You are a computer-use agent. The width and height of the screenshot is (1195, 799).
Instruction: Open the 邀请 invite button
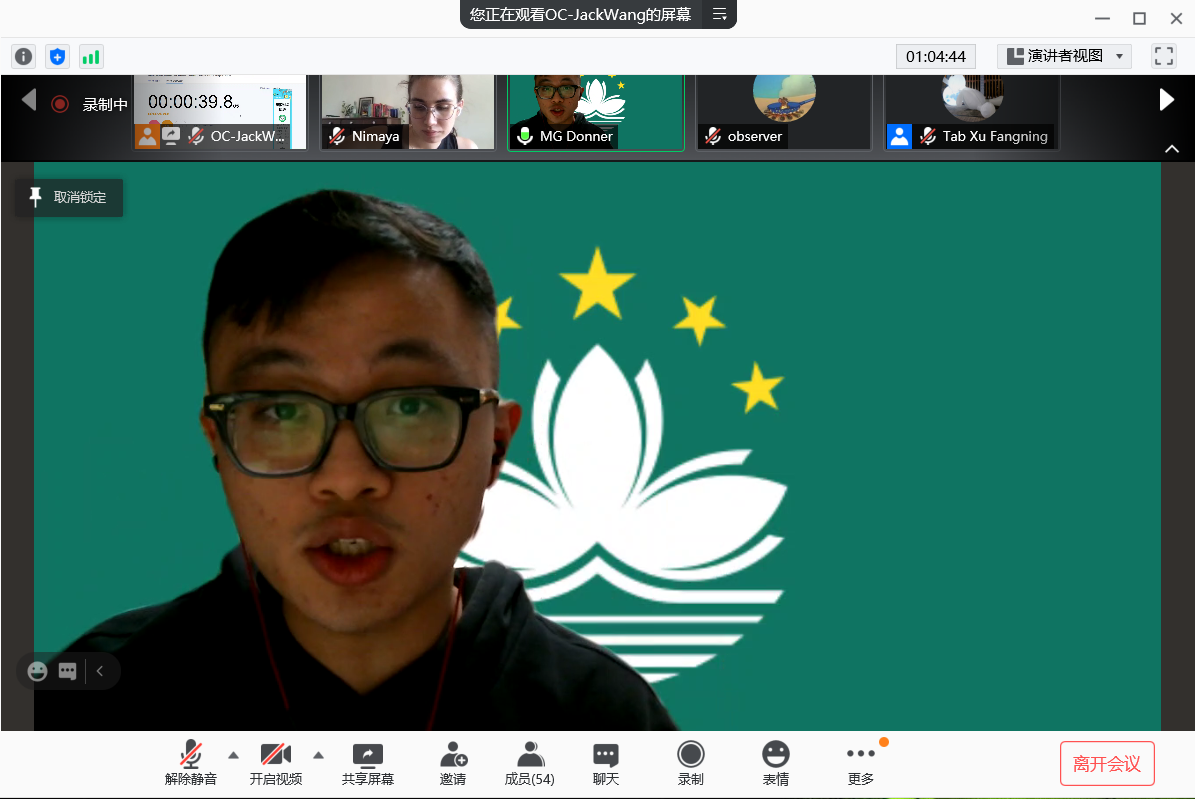click(x=453, y=763)
